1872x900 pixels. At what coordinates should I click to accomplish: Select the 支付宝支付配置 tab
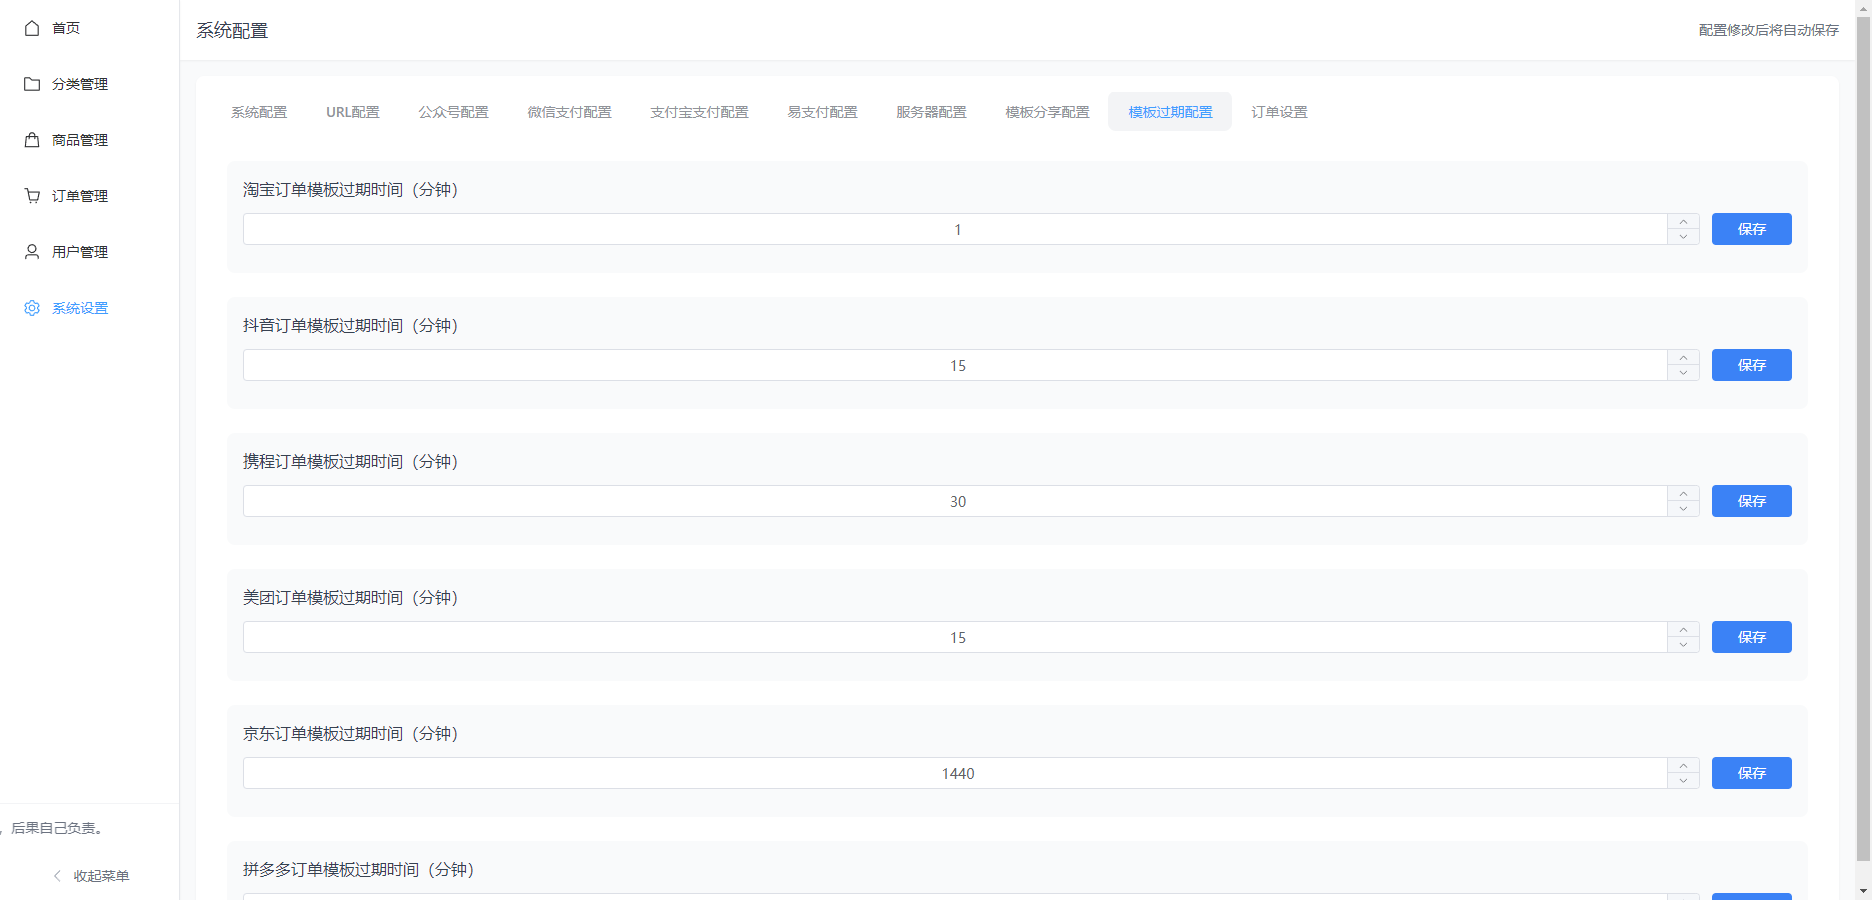(699, 112)
